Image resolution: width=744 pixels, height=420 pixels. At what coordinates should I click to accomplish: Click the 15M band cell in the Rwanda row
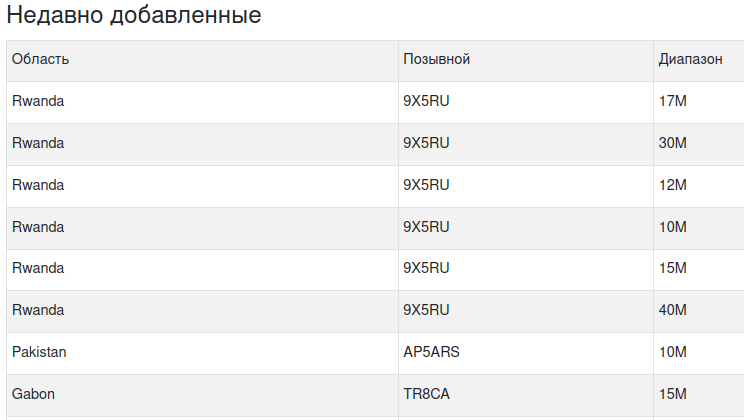tap(698, 270)
